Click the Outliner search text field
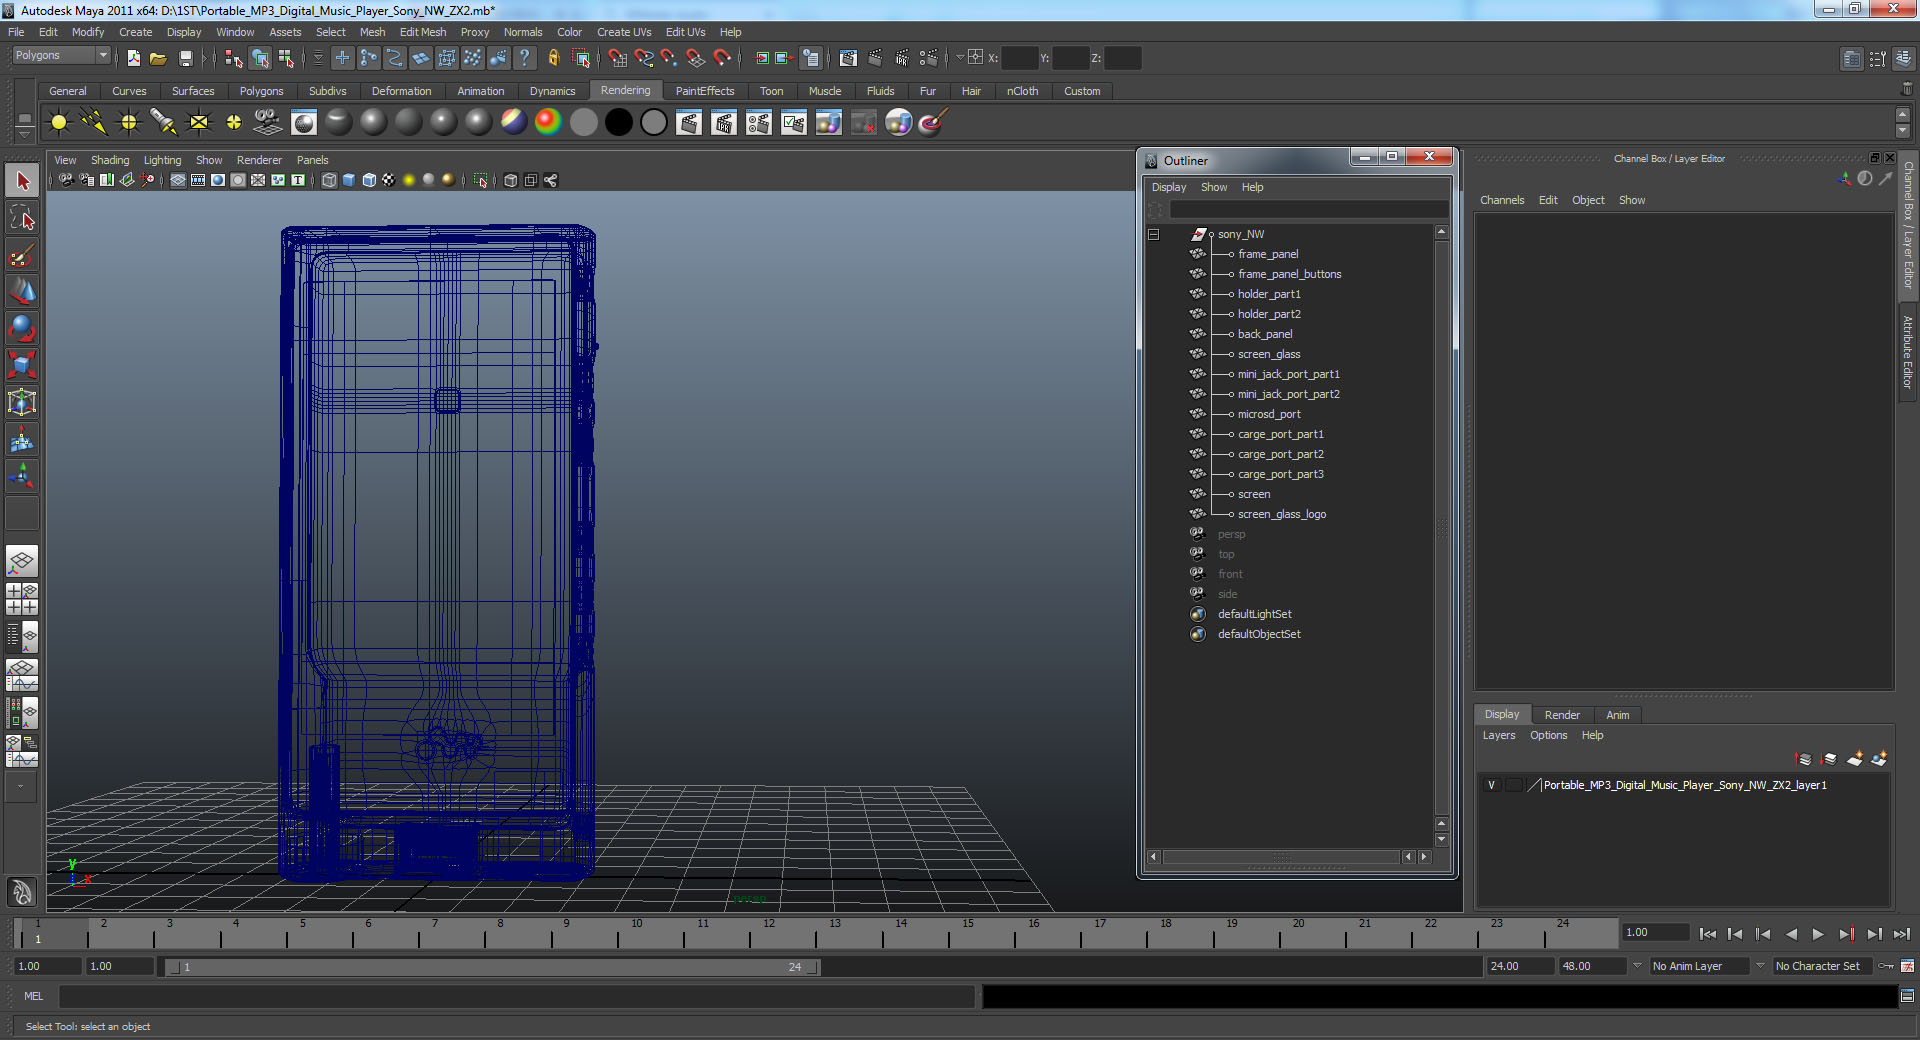Image resolution: width=1920 pixels, height=1040 pixels. pyautogui.click(x=1308, y=210)
